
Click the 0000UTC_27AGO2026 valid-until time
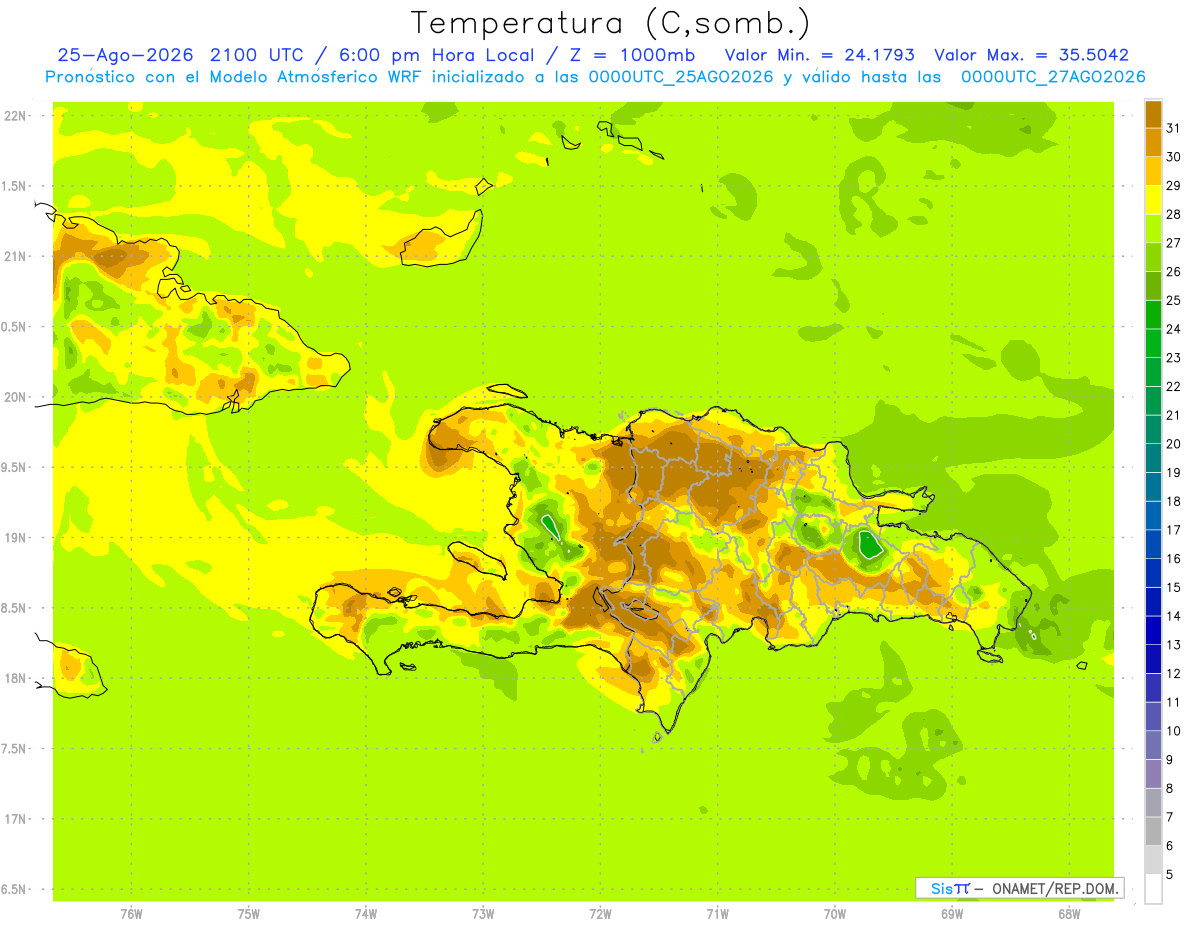[x=1053, y=77]
